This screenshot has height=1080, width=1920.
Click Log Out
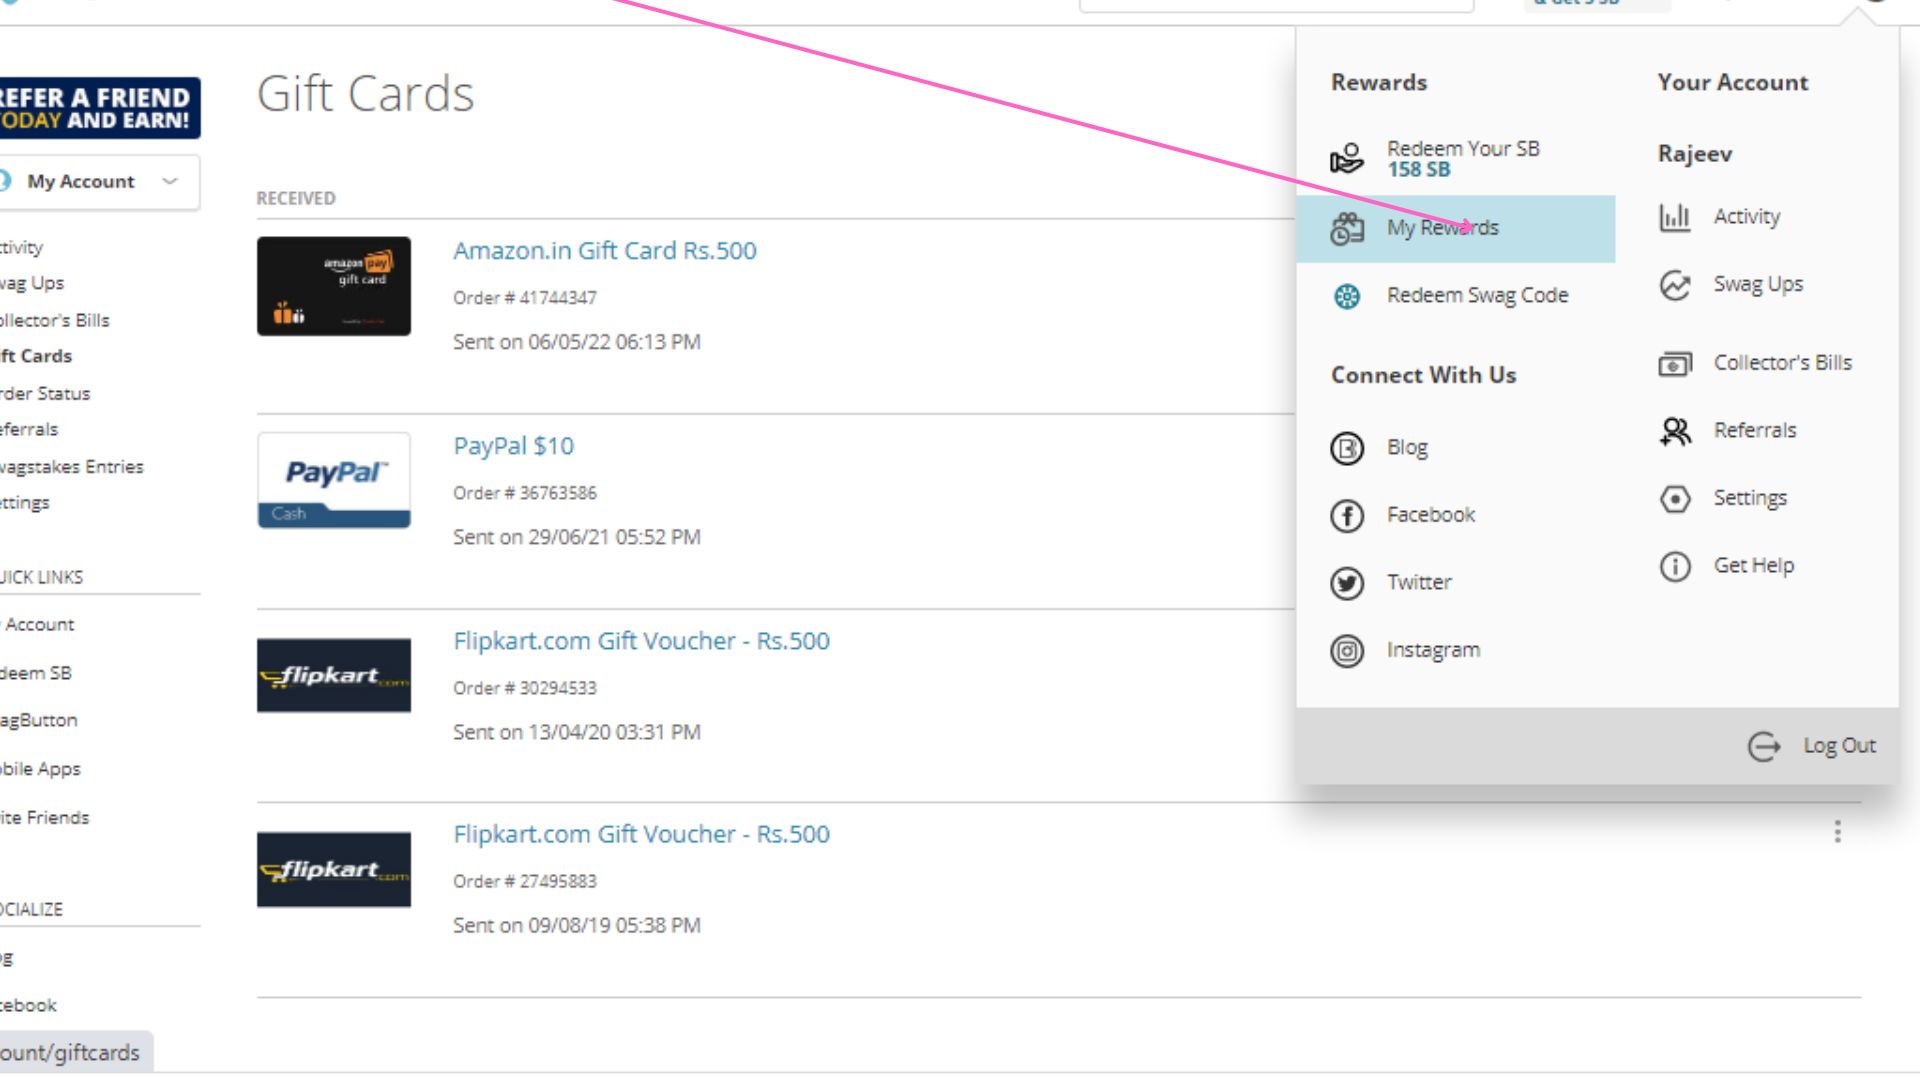tap(1839, 746)
